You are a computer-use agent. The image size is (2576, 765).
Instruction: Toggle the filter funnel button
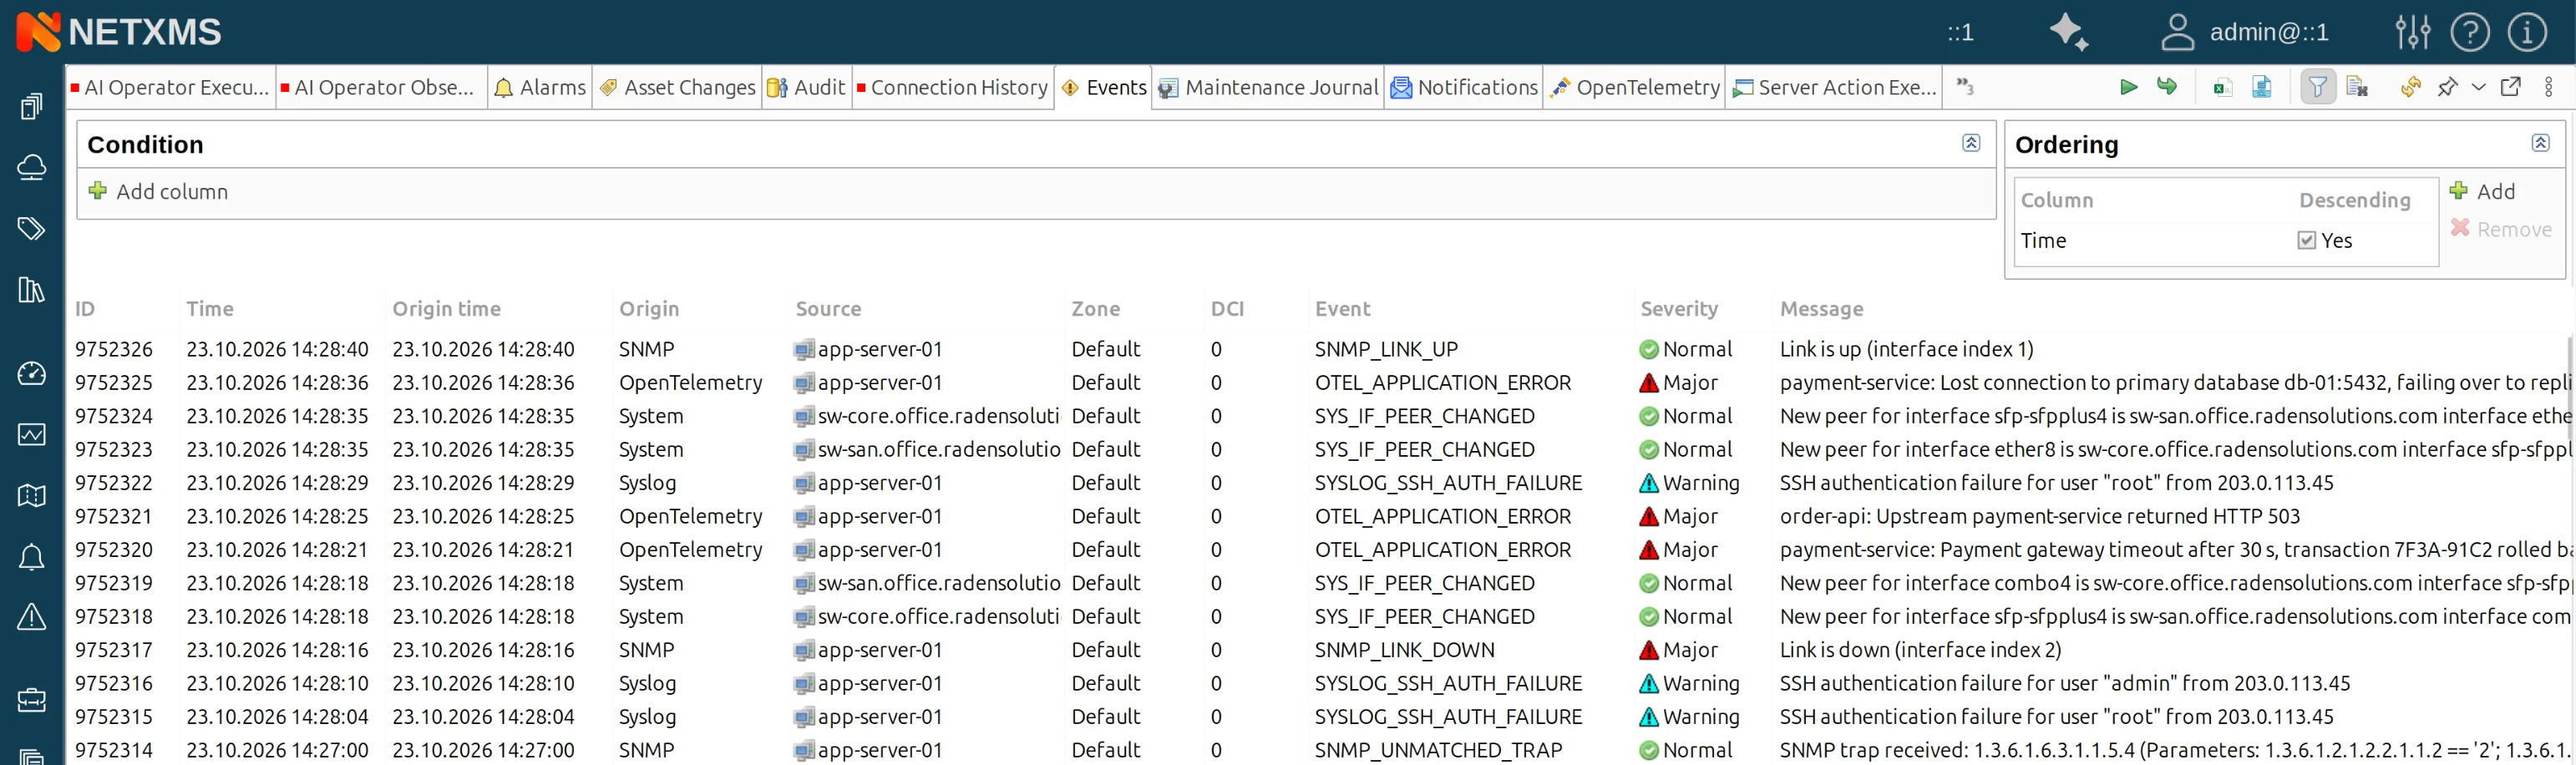[2317, 87]
